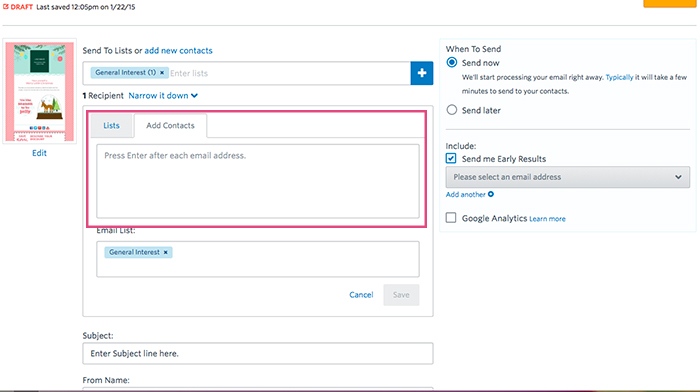Viewport: 700px width, 392px height.
Task: Open the Please select an email address dropdown
Action: coord(567,177)
